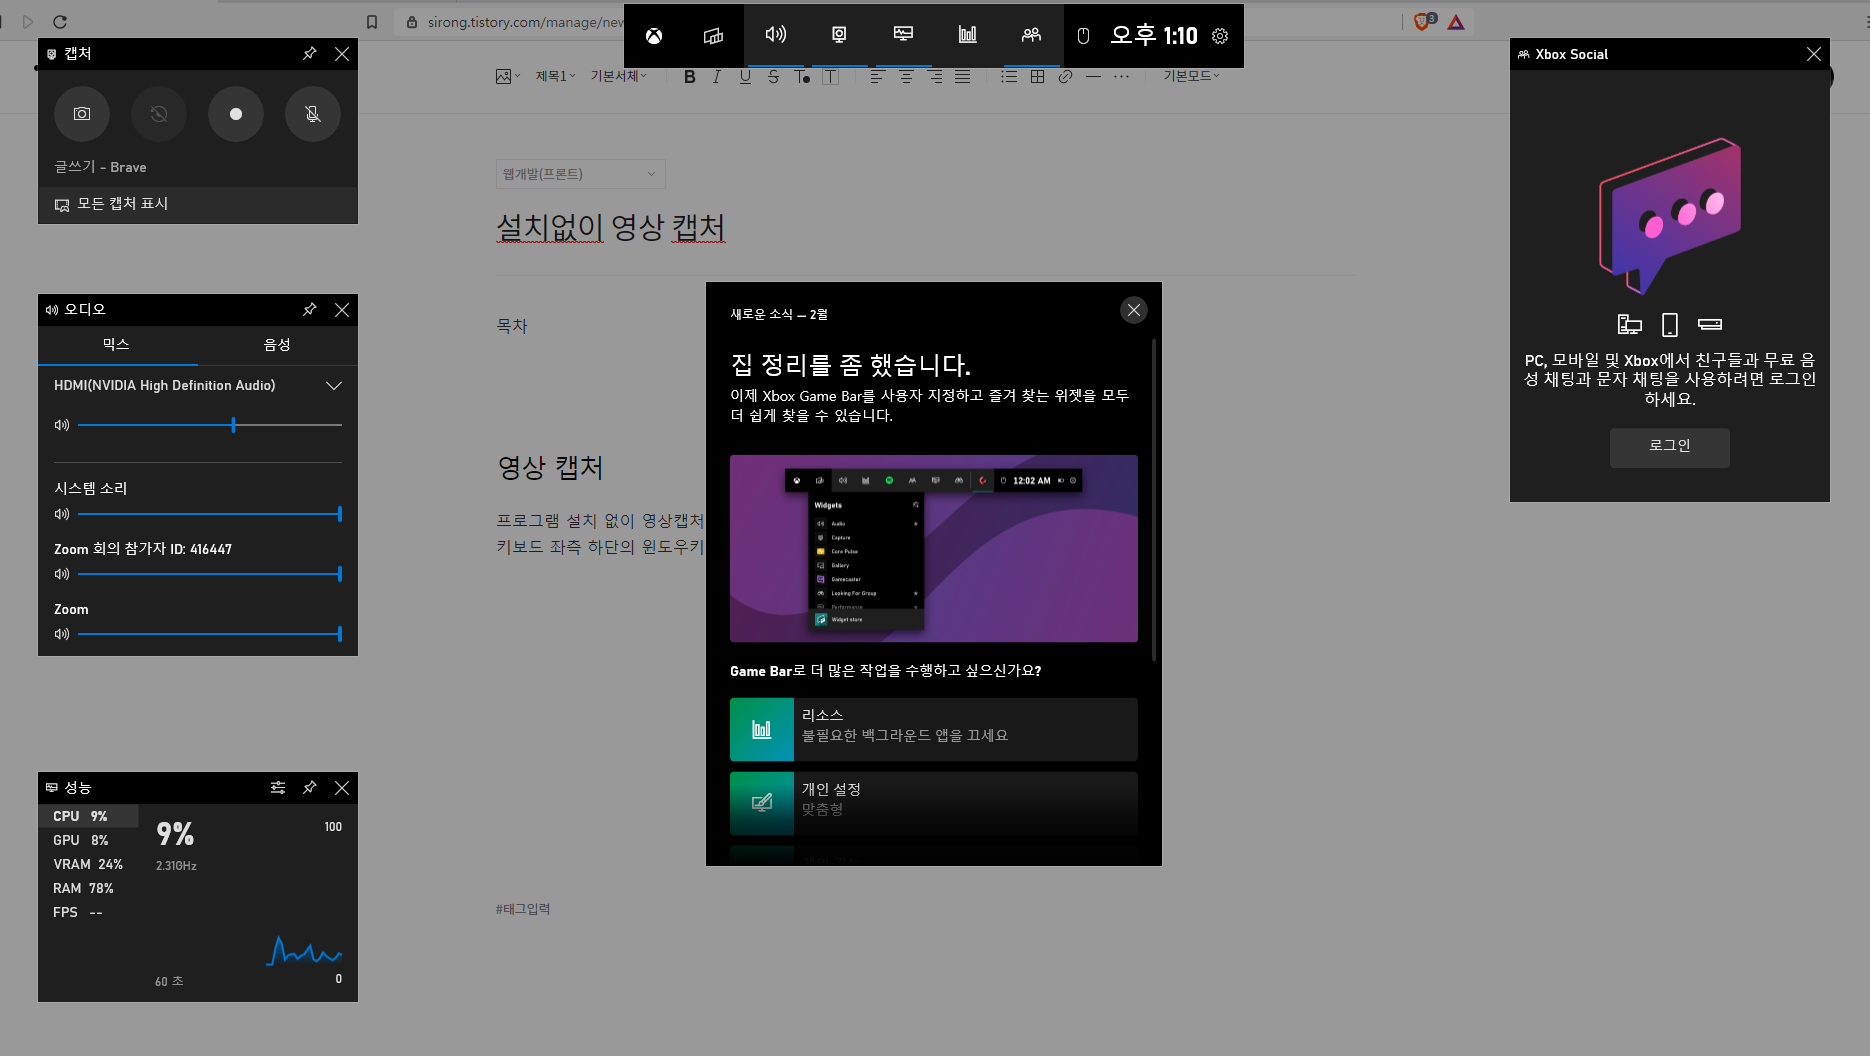Open the Xbox menu in Game Bar
Viewport: 1870px width, 1056px height.
[654, 36]
